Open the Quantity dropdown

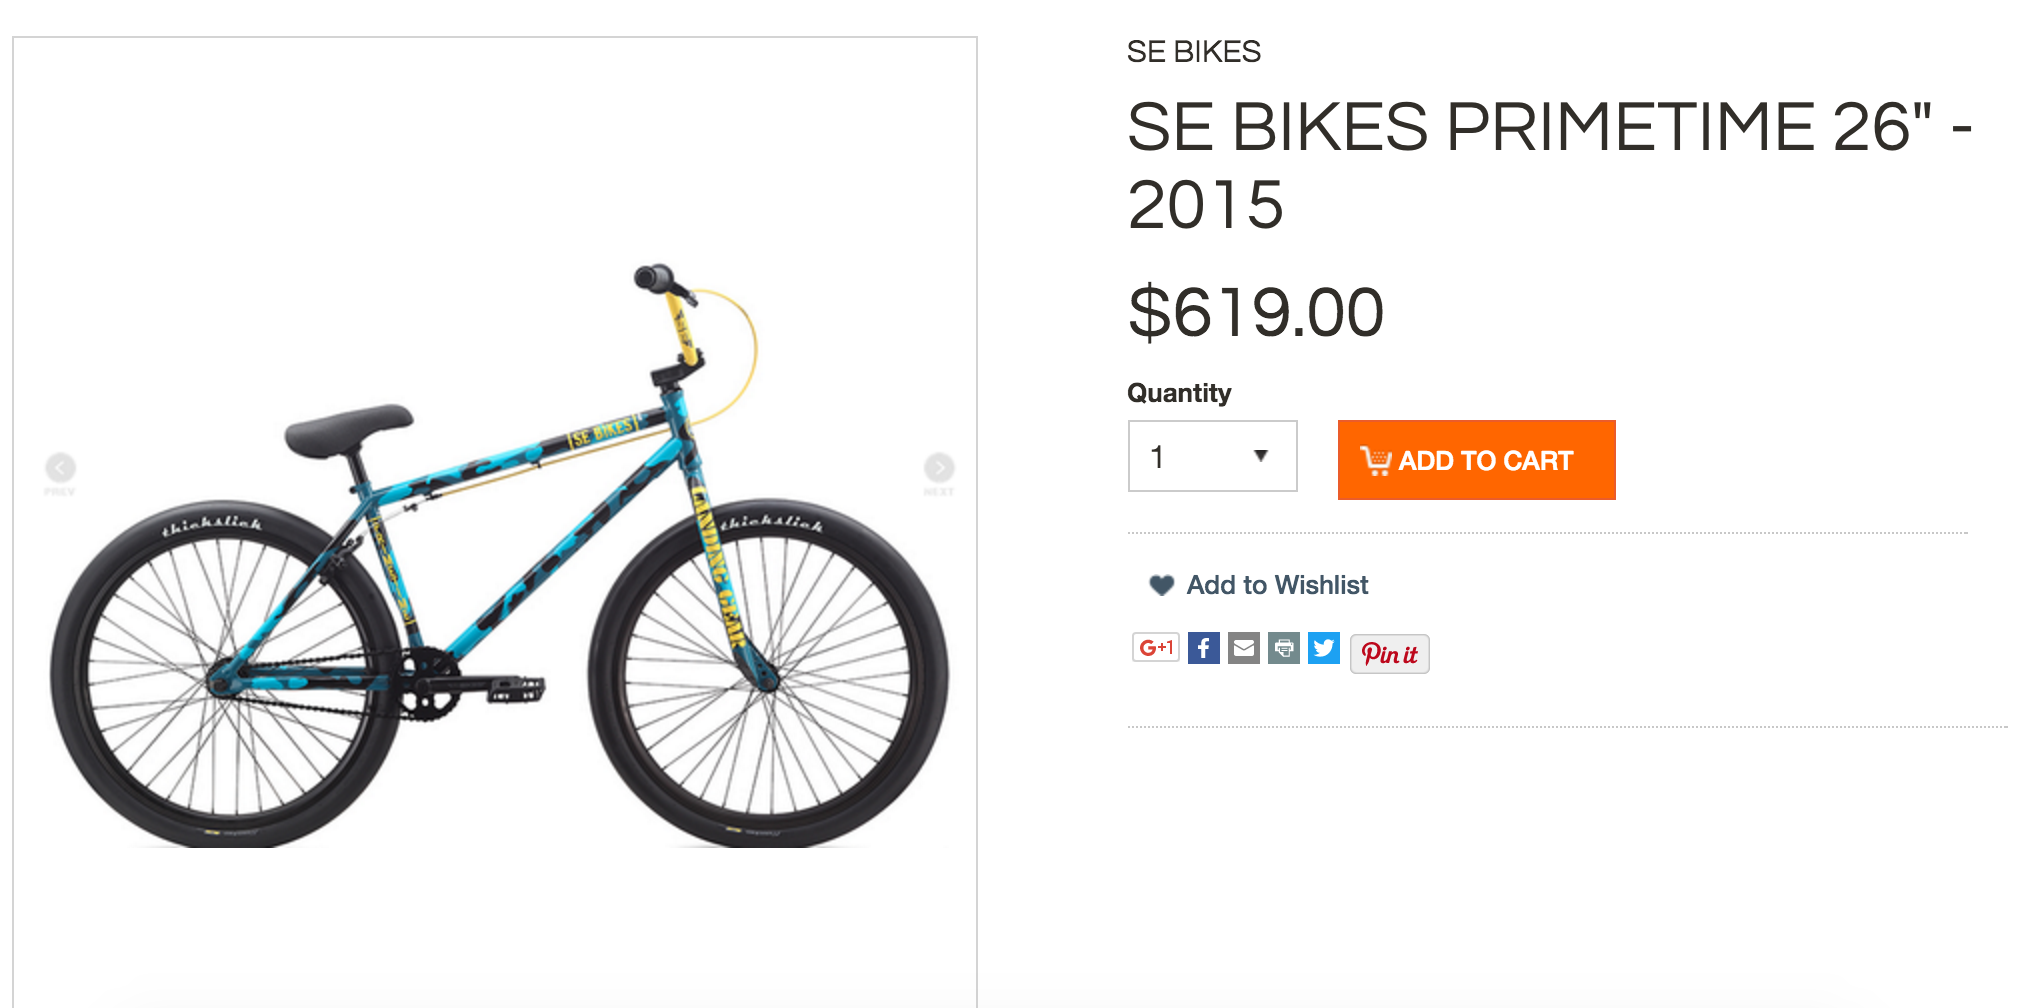click(1211, 456)
